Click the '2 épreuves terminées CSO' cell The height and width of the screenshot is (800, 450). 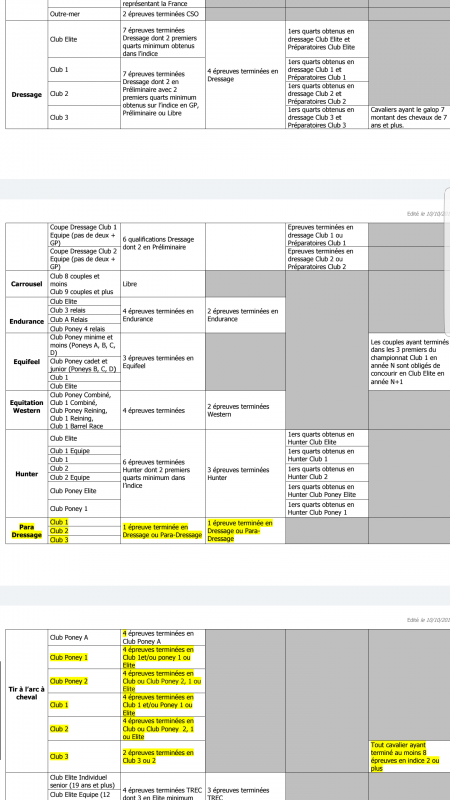(x=163, y=14)
